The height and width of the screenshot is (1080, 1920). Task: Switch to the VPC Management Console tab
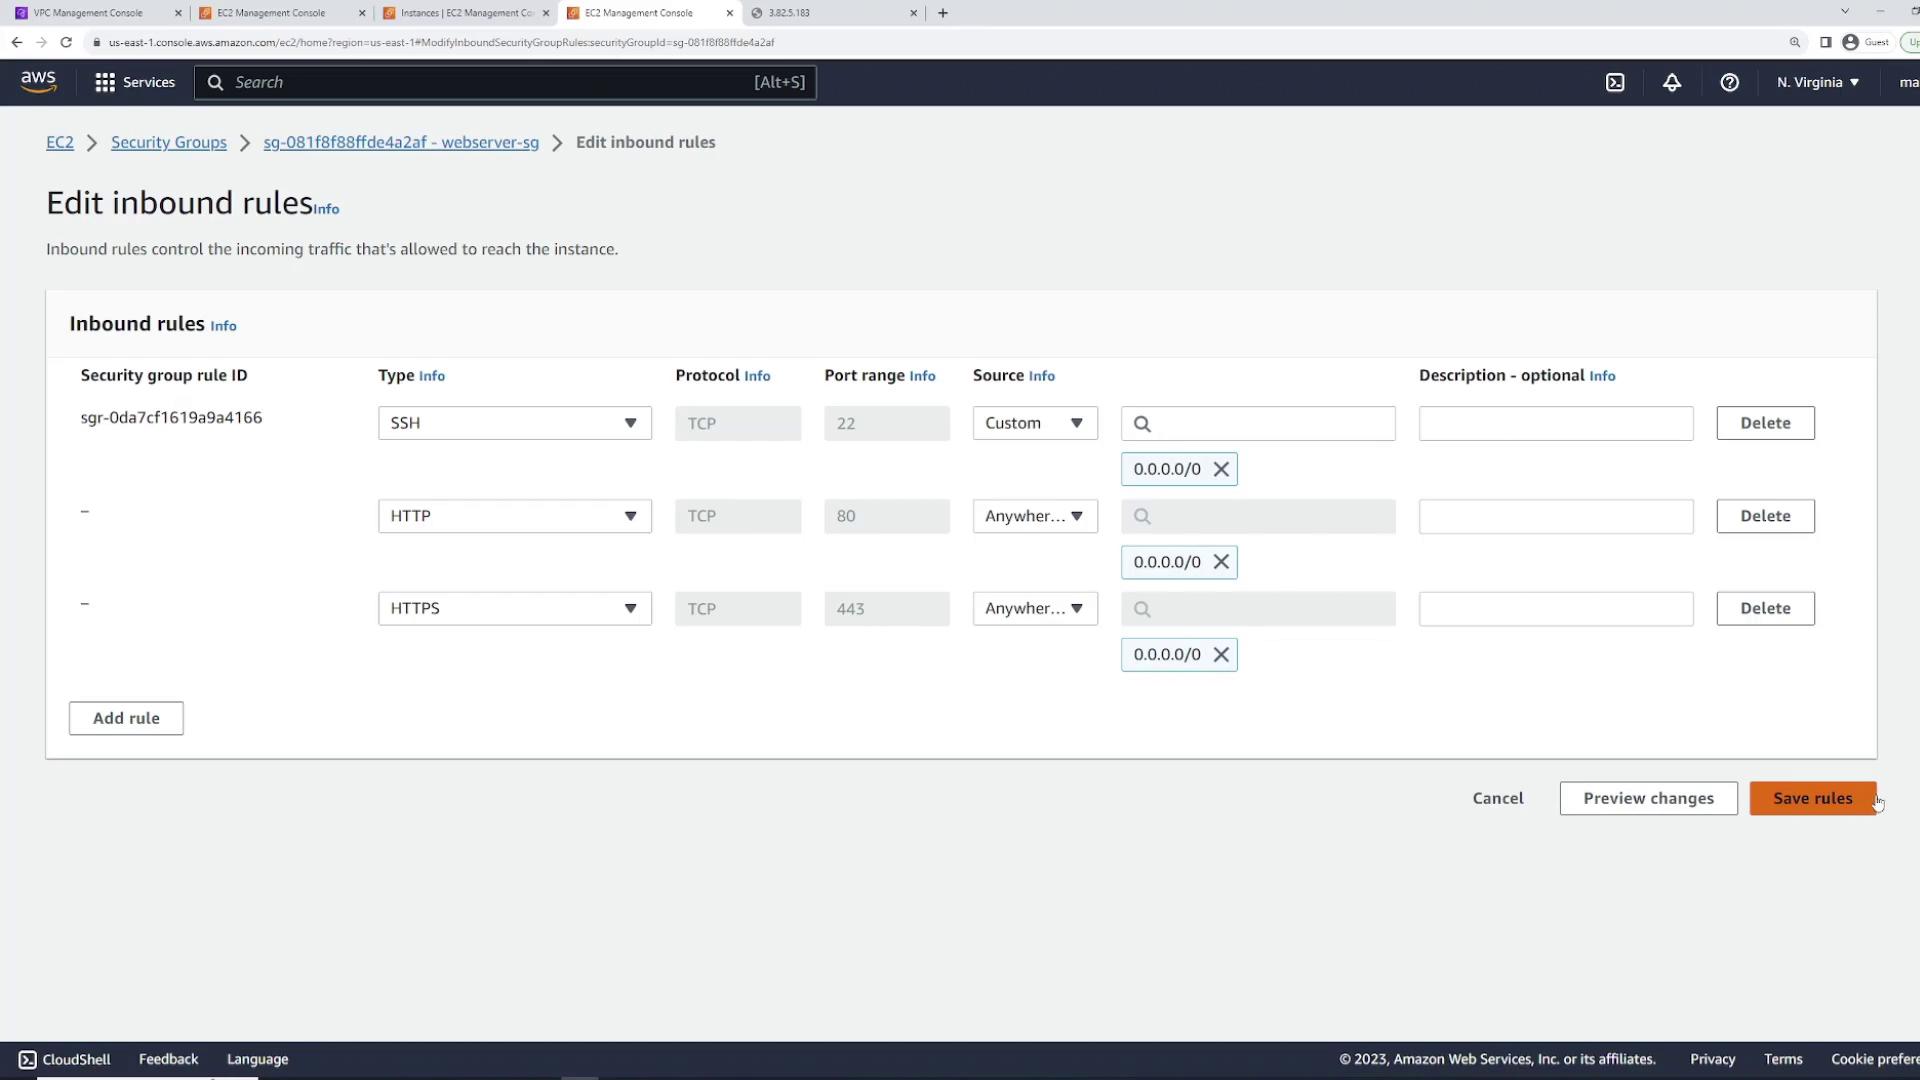point(88,13)
